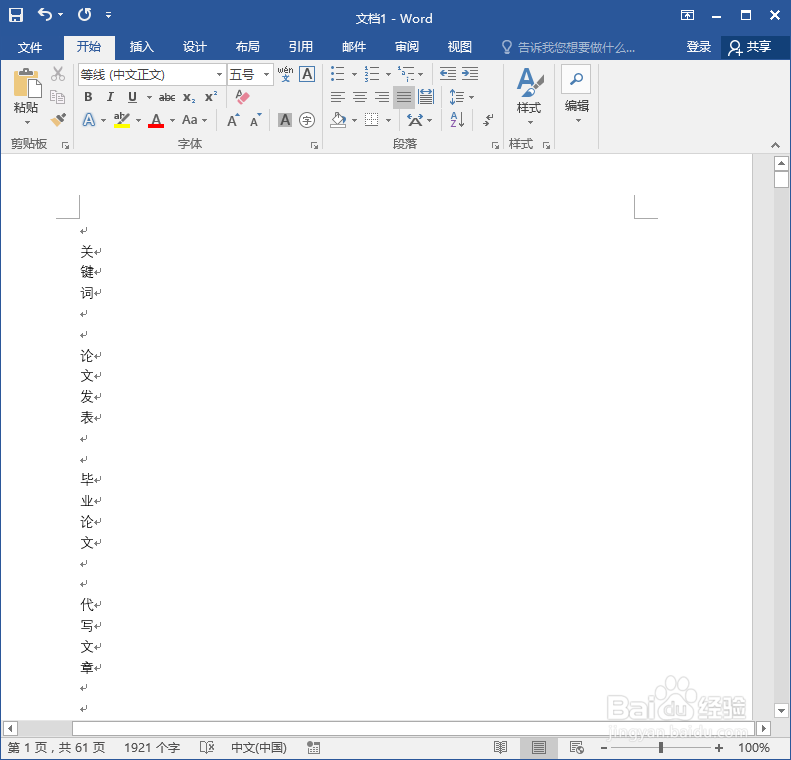Check proofing errors icon in status bar
The image size is (791, 760).
coord(207,747)
